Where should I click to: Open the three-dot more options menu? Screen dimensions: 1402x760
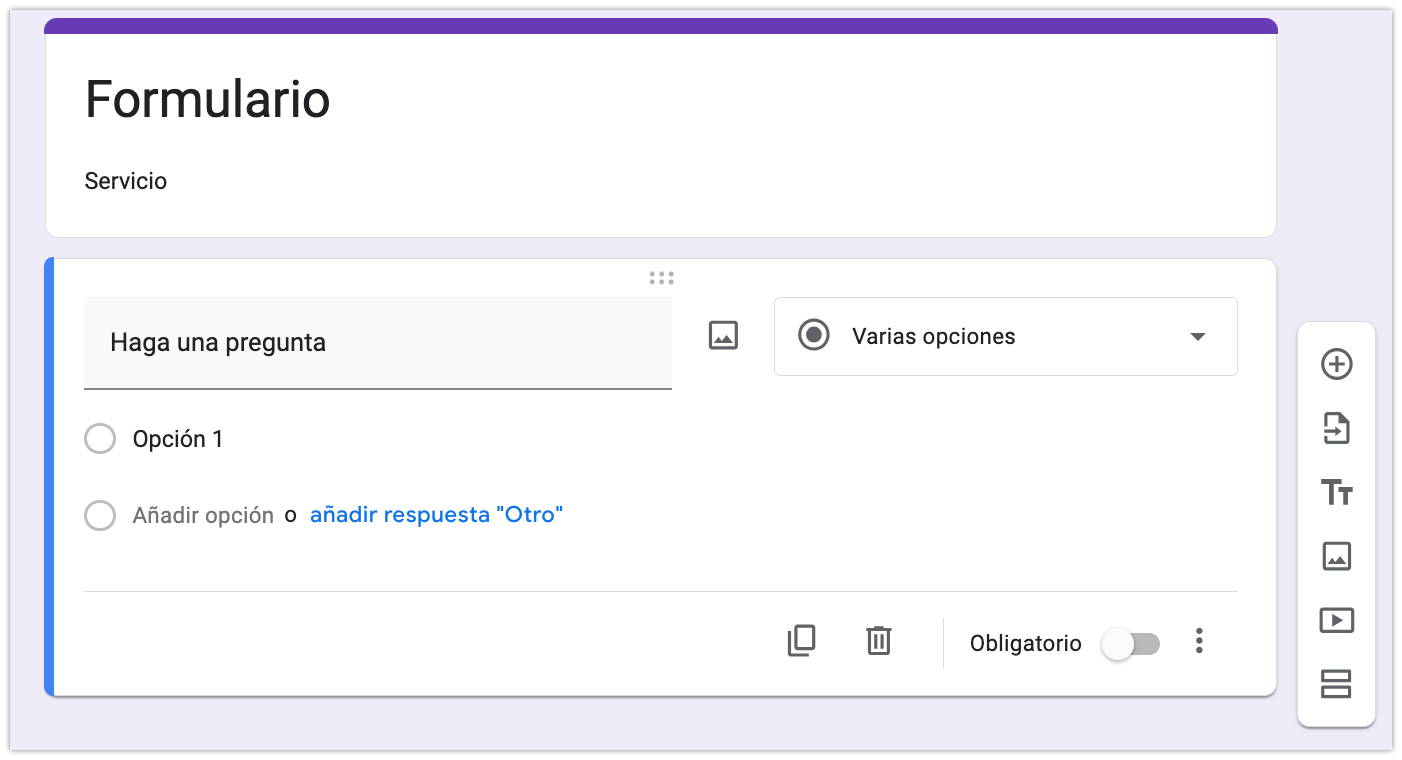tap(1199, 642)
